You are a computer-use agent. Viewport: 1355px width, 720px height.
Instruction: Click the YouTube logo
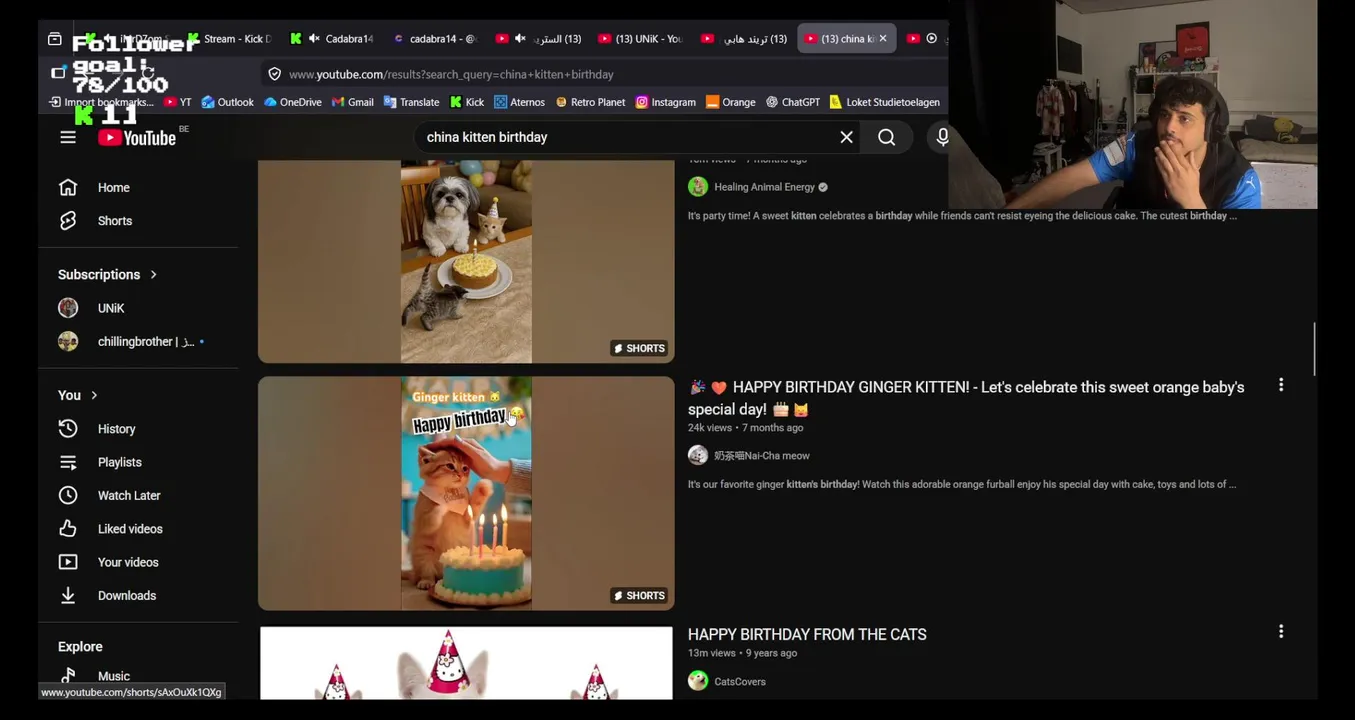(137, 138)
